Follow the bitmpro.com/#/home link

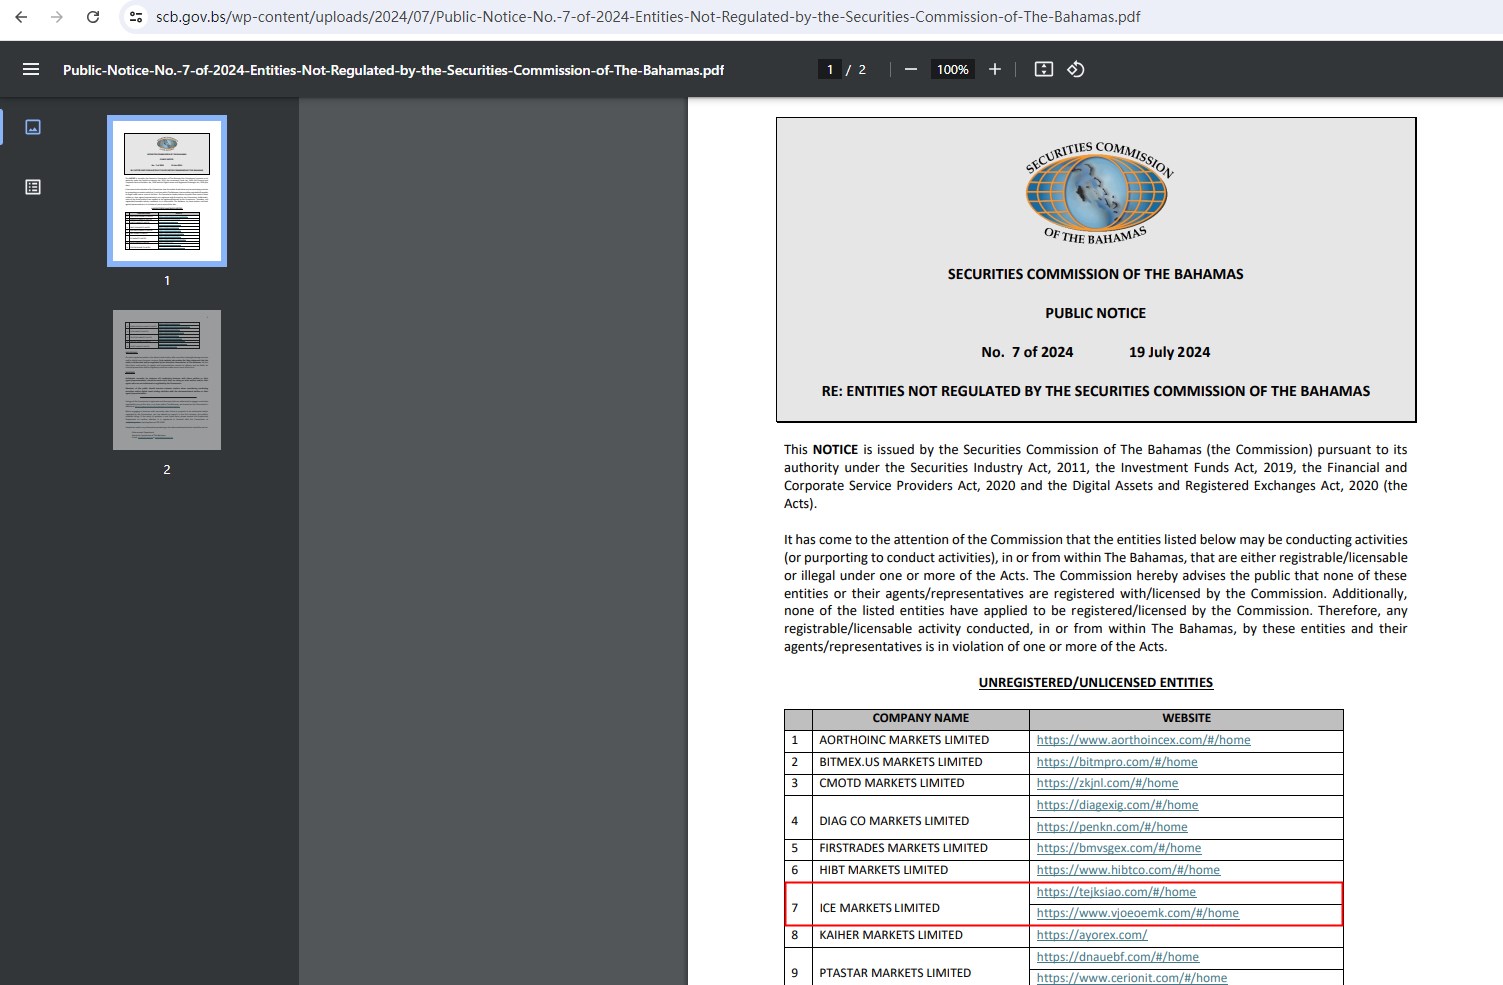pyautogui.click(x=1117, y=762)
